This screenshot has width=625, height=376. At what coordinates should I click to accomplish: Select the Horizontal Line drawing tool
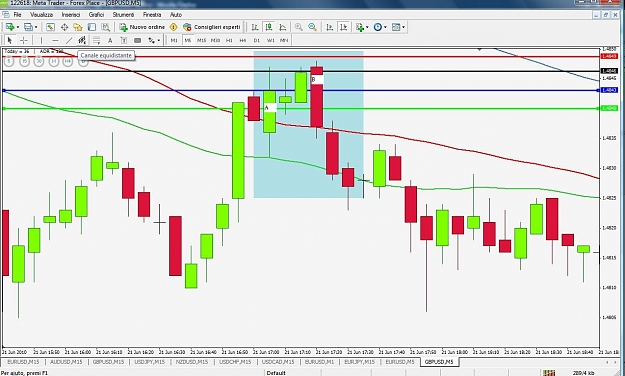click(55, 40)
